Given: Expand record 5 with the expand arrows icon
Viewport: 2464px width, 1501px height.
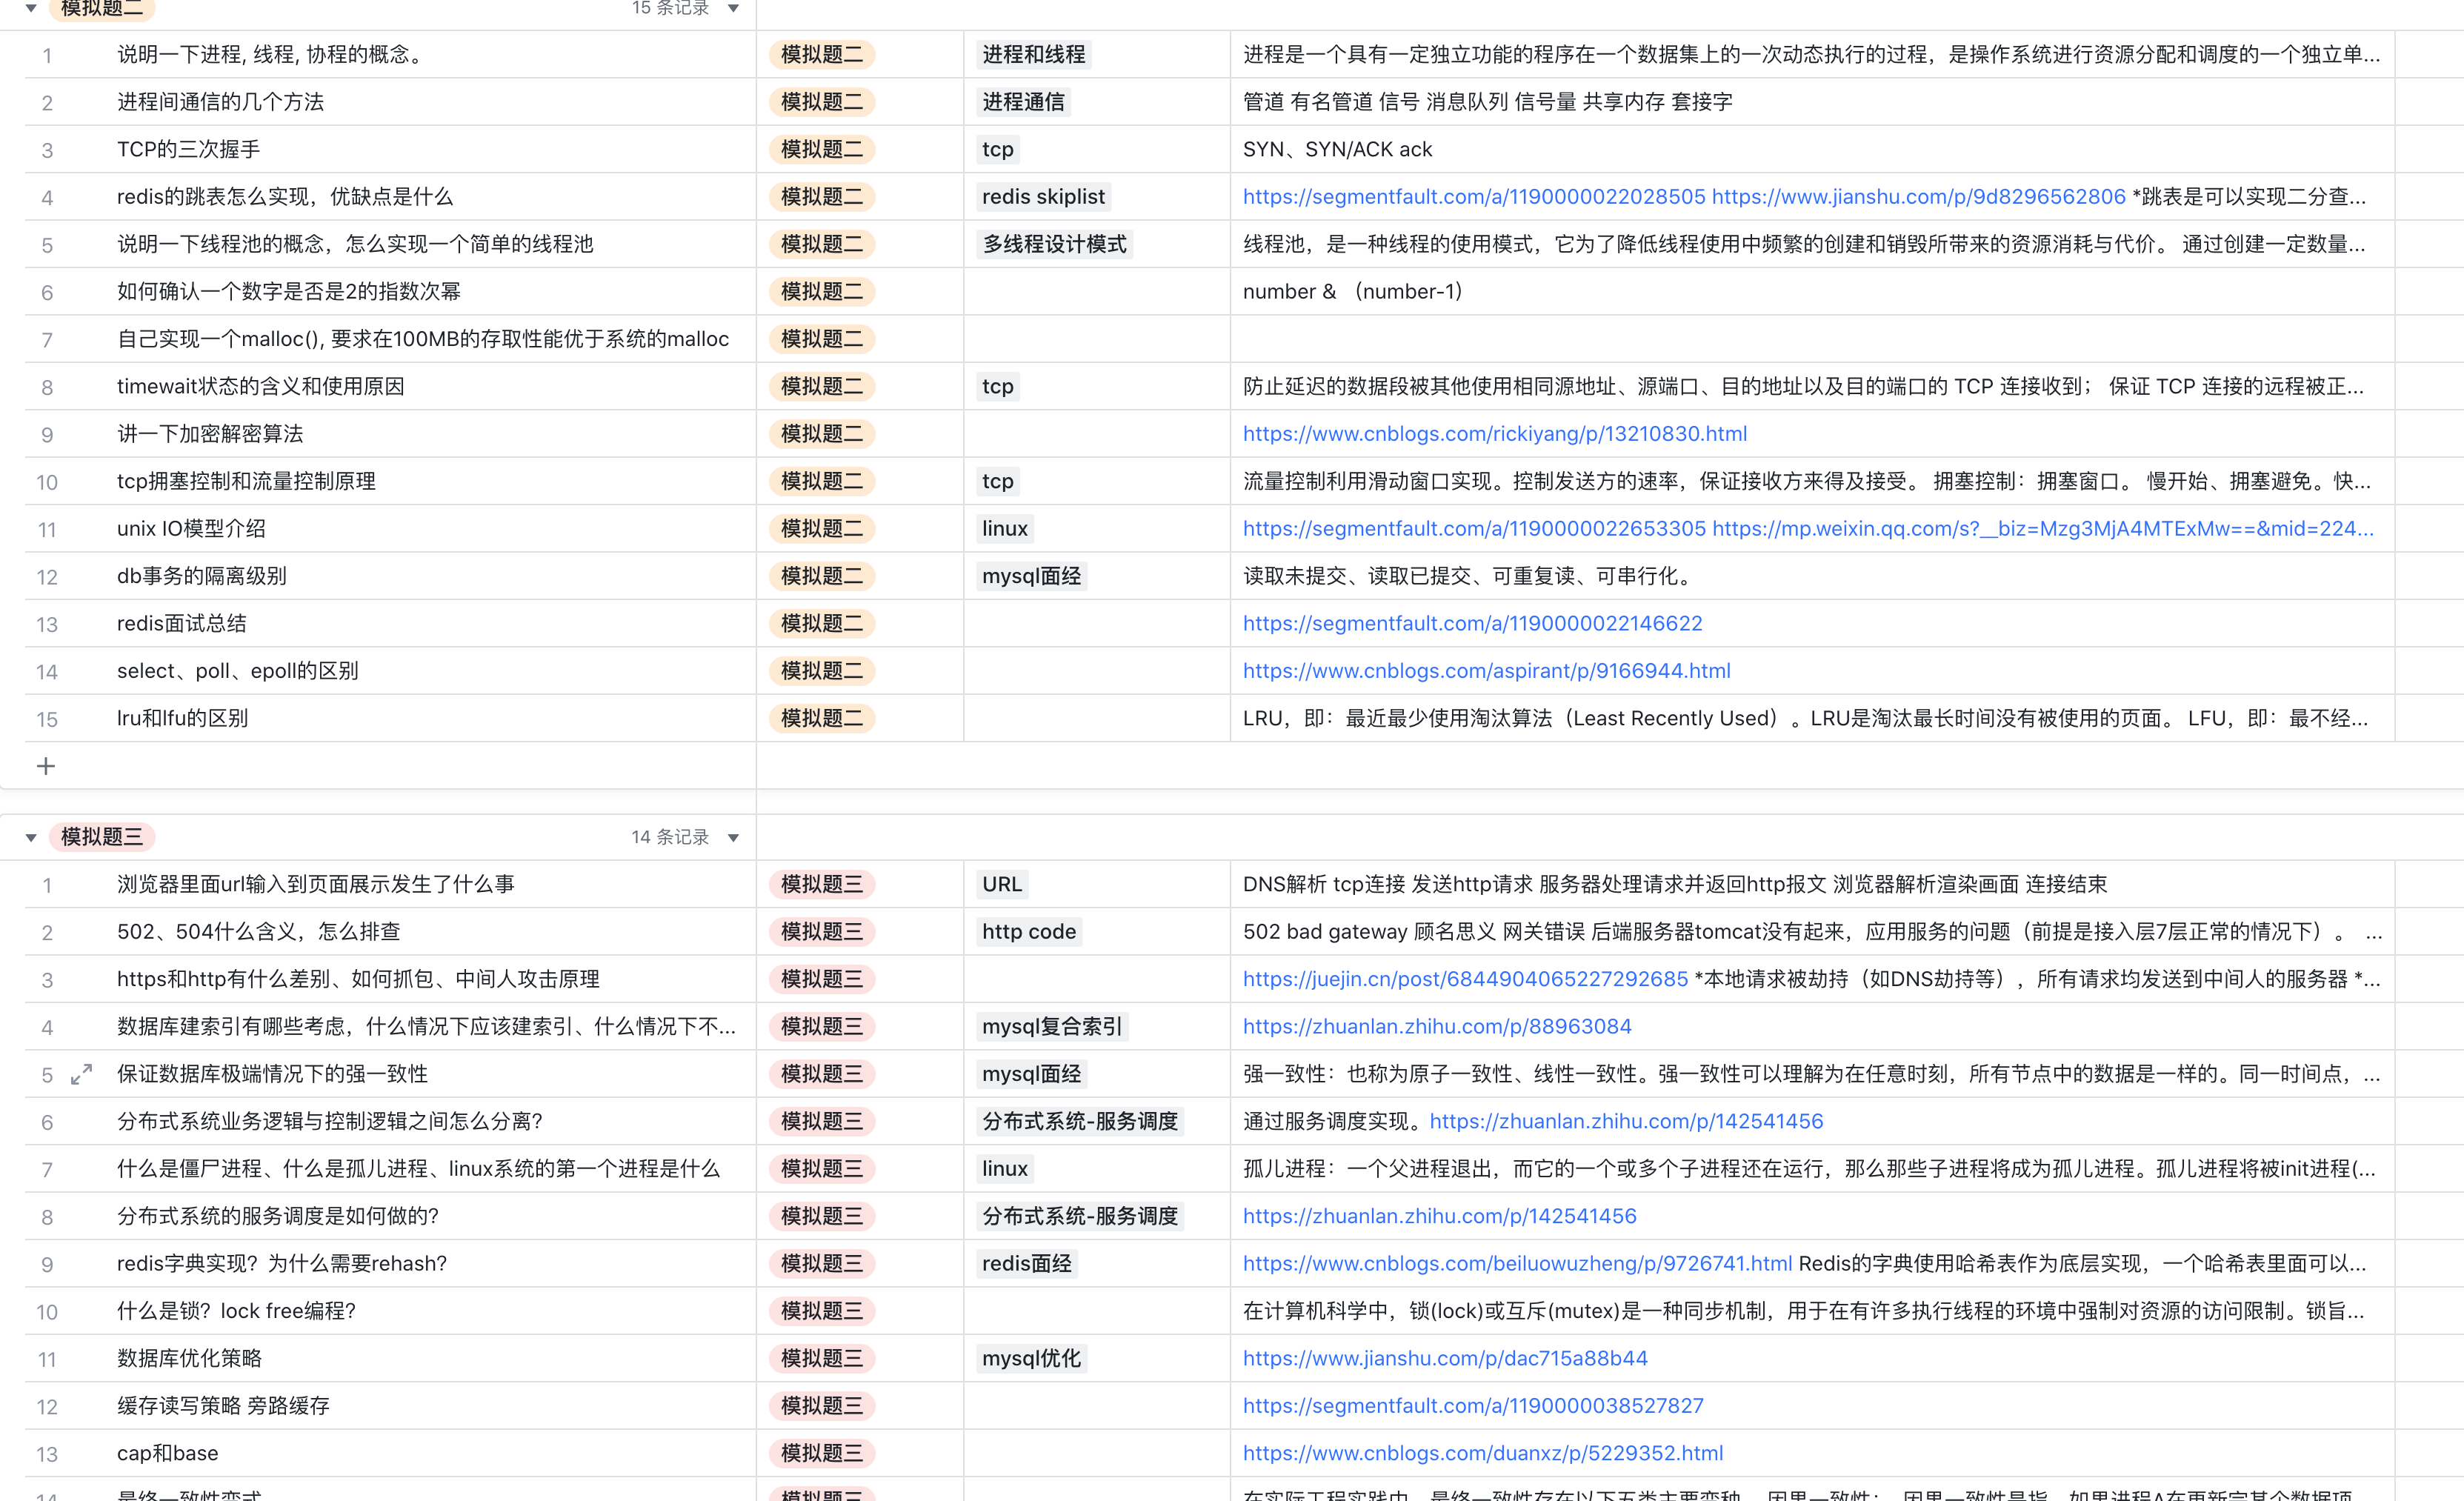Looking at the screenshot, I should coord(82,1074).
